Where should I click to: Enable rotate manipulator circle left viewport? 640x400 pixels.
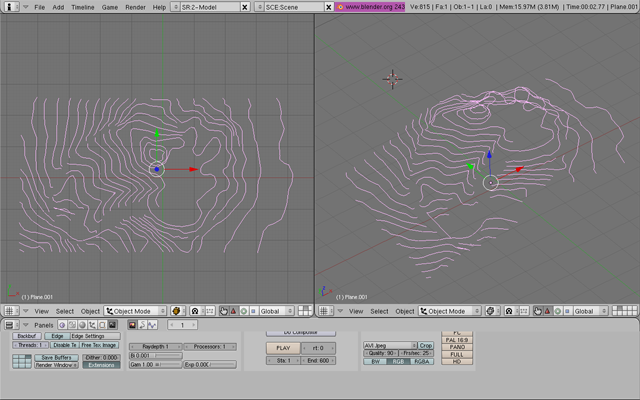click(244, 311)
